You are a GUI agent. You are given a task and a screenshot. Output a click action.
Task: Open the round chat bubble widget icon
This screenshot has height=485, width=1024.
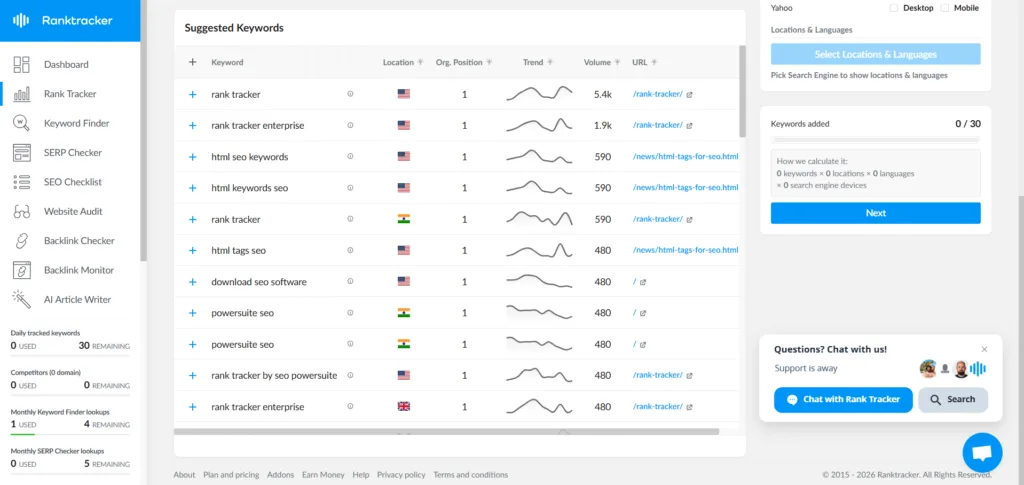click(982, 452)
